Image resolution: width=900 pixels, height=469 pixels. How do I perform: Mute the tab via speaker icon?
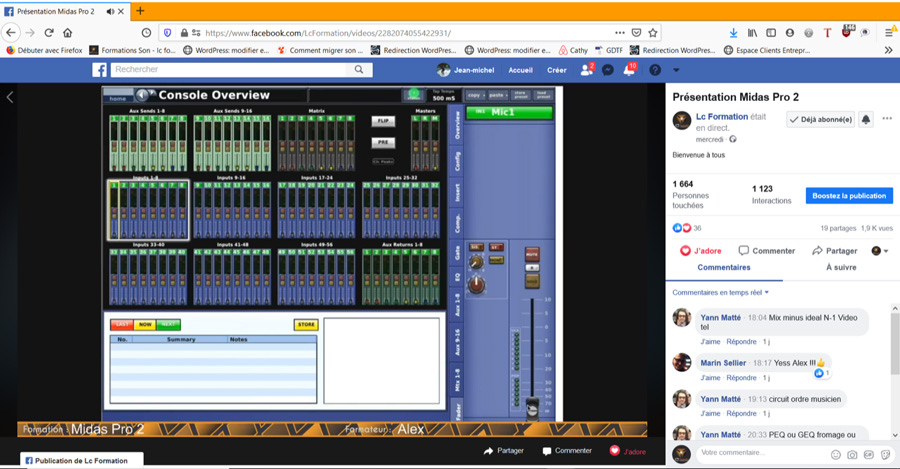click(110, 11)
